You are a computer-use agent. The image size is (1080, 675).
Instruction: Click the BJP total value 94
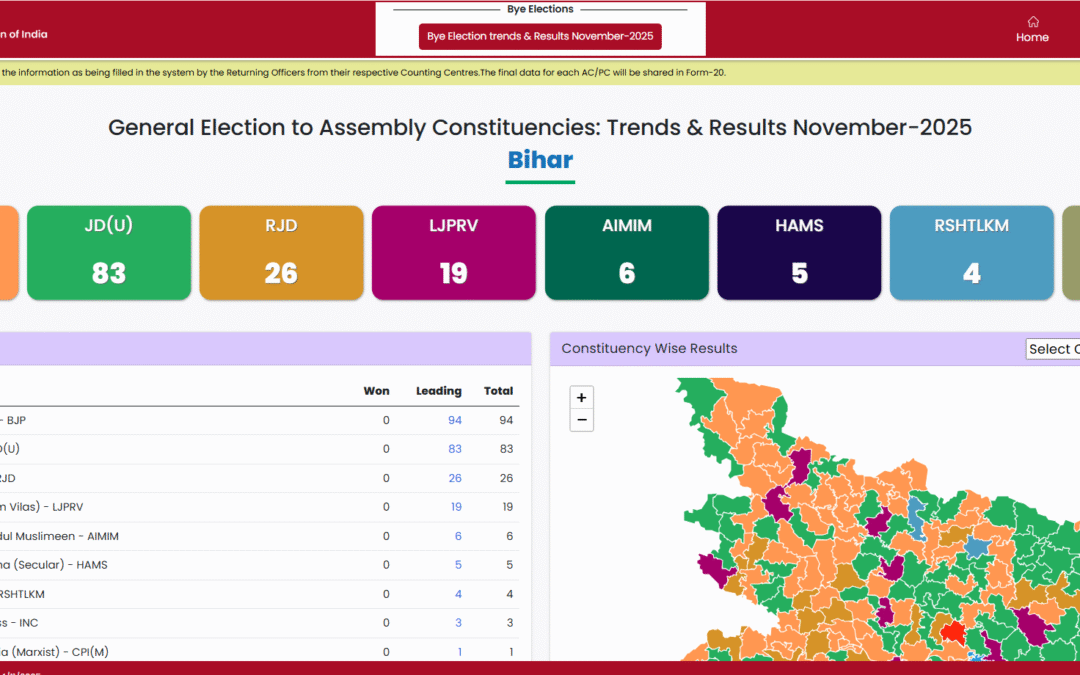pos(506,420)
